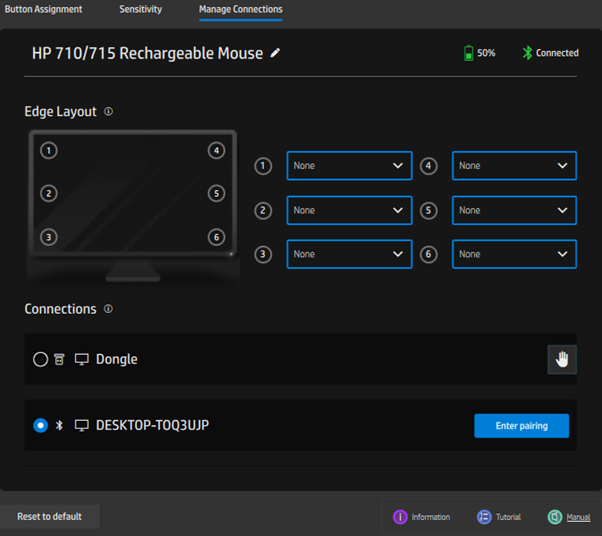
Task: Select the DESKTOP-TOQ3UJP radio button
Action: (x=40, y=425)
